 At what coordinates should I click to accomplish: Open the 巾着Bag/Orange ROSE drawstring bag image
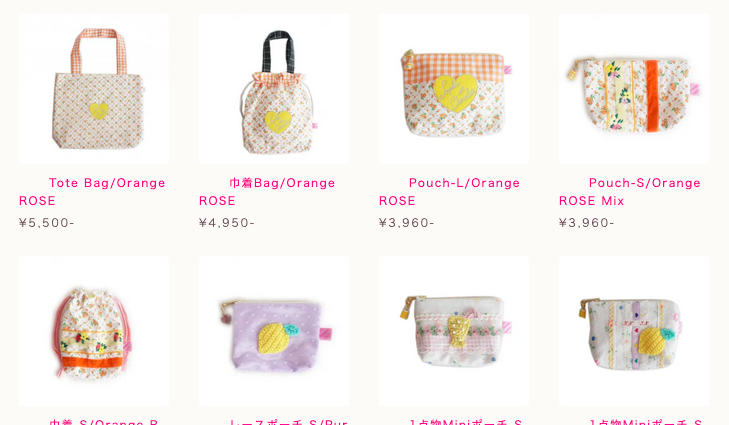(x=274, y=89)
